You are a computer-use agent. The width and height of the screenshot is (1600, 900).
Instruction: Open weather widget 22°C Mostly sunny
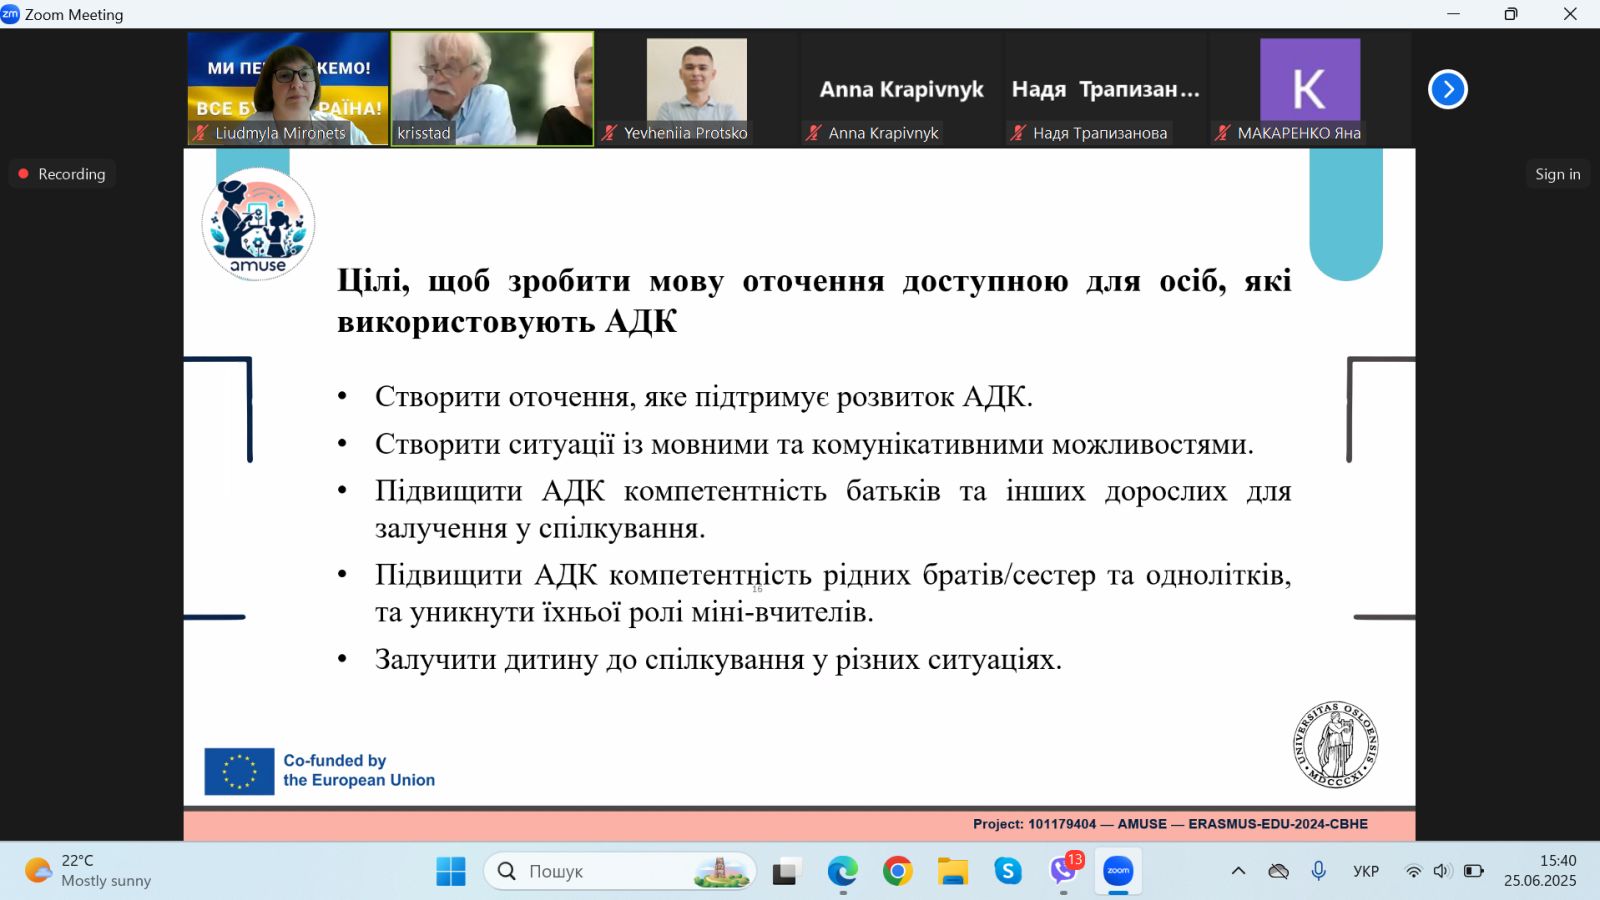pos(88,871)
